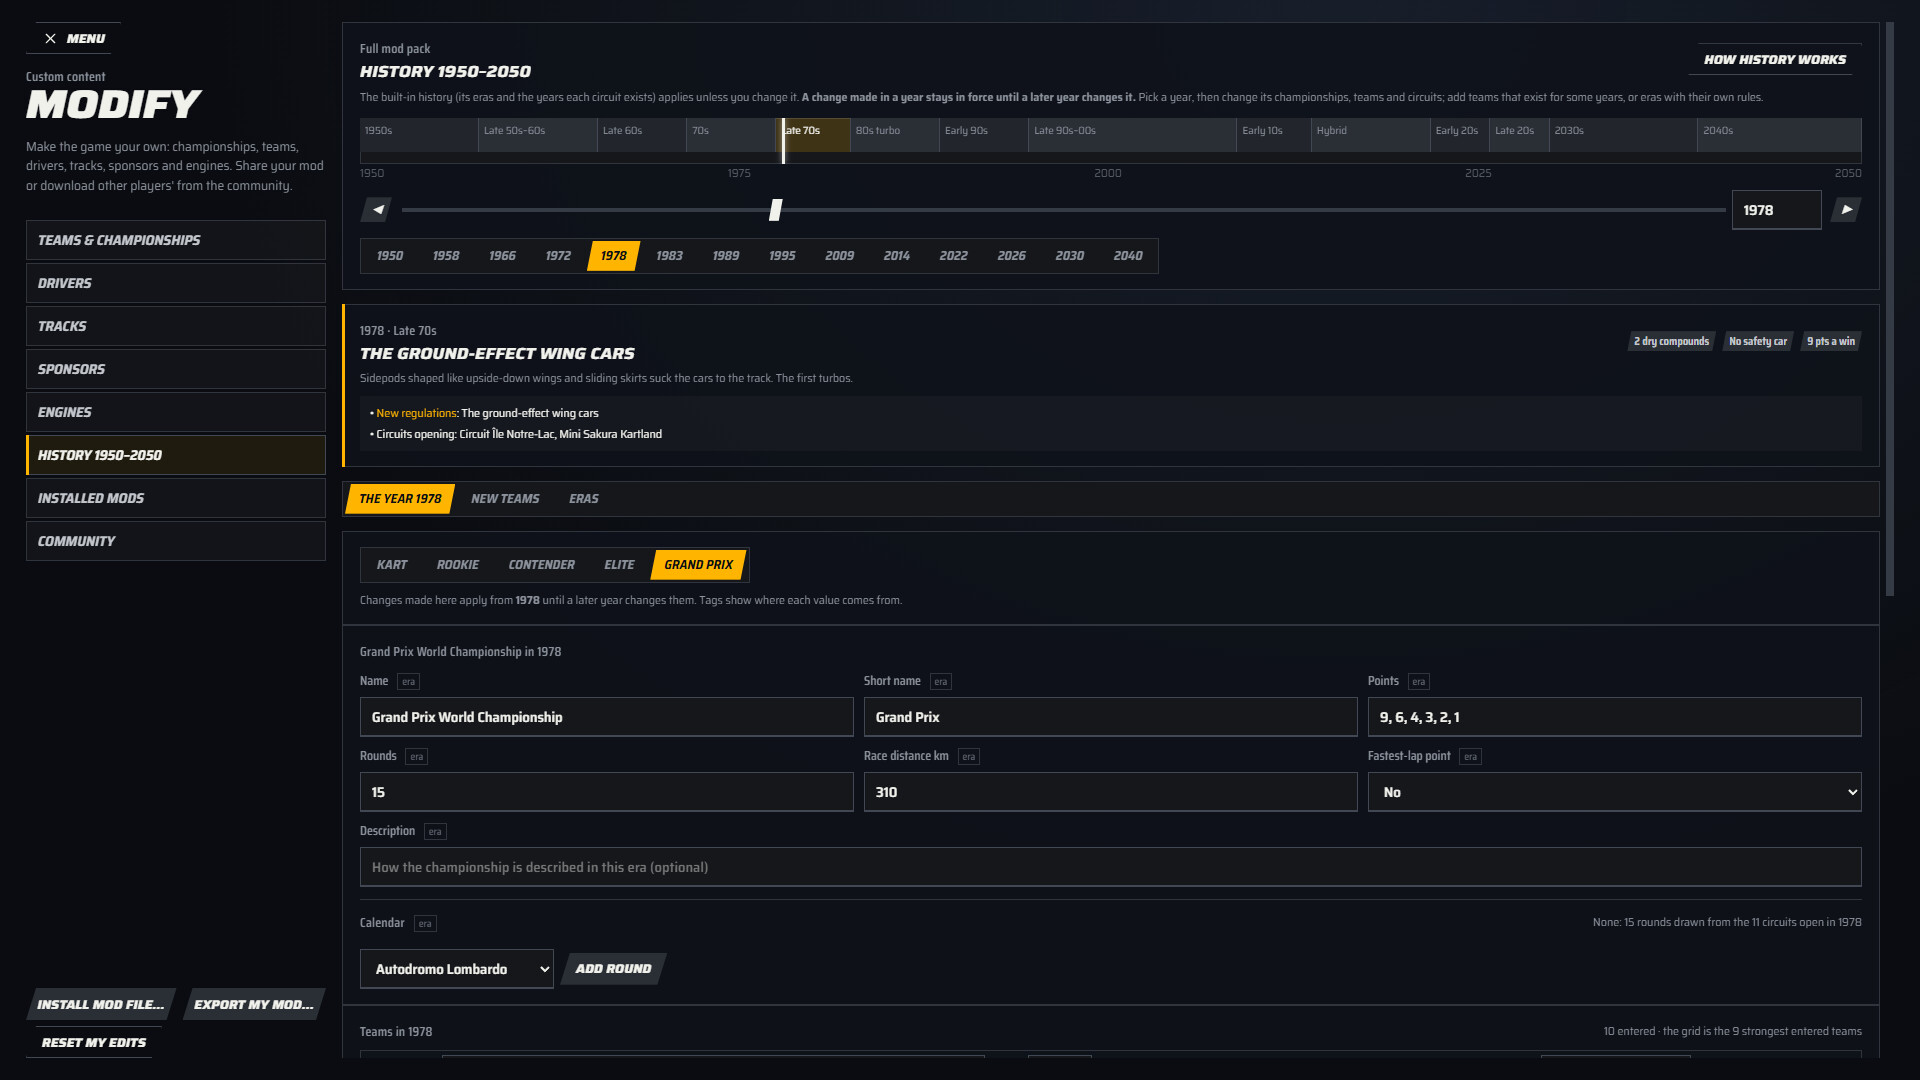The image size is (1920, 1080).
Task: Jump to year 1983 preset
Action: [669, 256]
